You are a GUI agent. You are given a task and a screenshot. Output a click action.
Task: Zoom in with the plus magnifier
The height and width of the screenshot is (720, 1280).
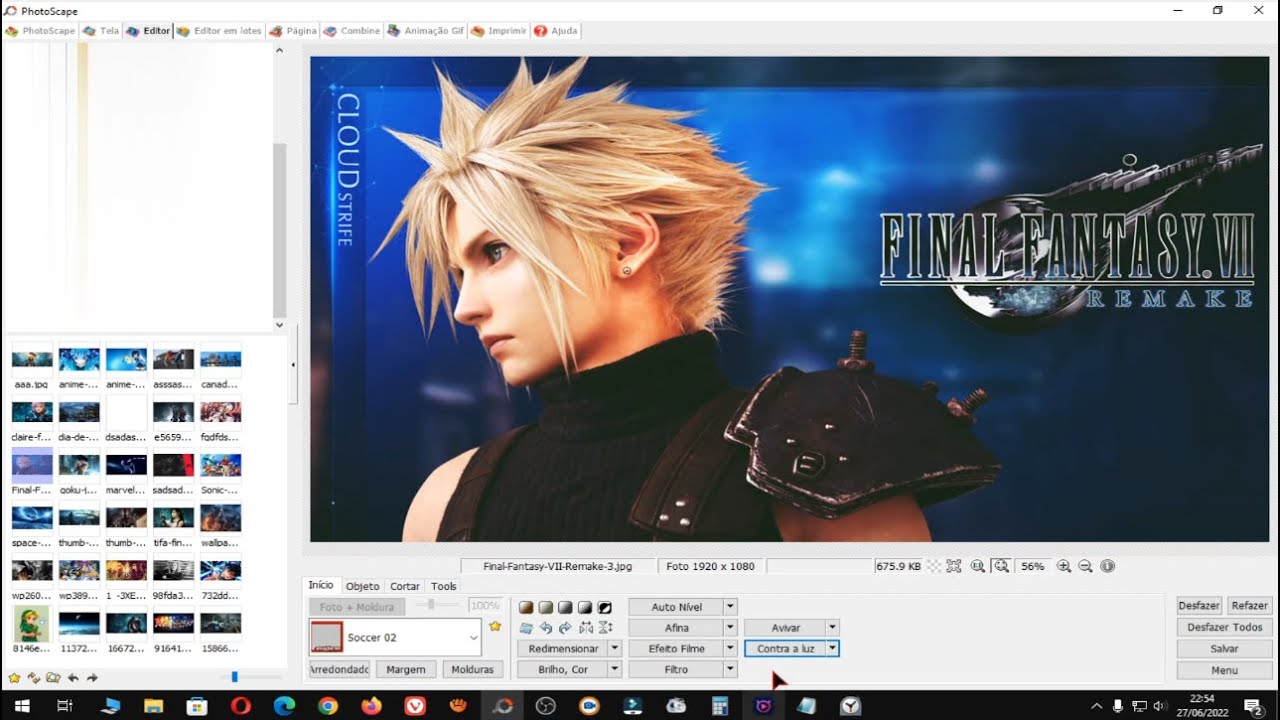tap(1064, 566)
